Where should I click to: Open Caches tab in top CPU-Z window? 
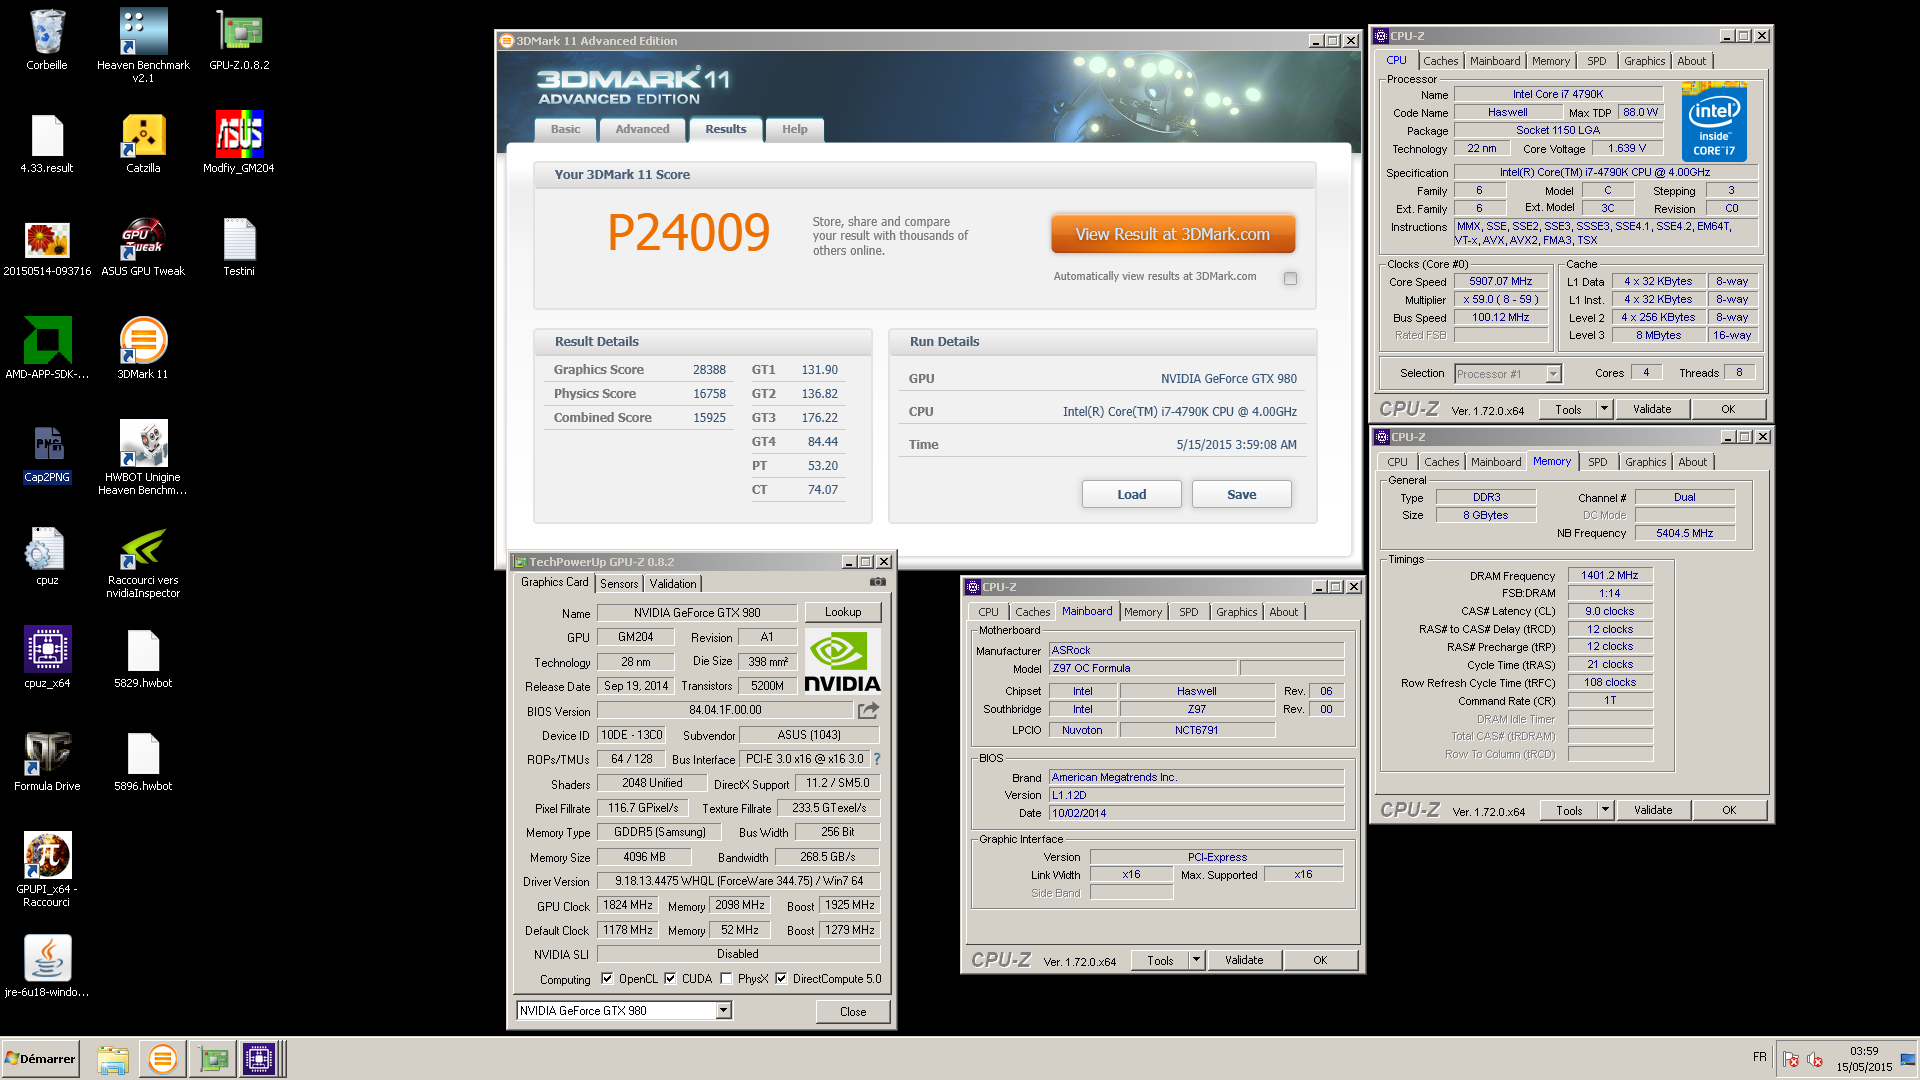click(x=1441, y=61)
